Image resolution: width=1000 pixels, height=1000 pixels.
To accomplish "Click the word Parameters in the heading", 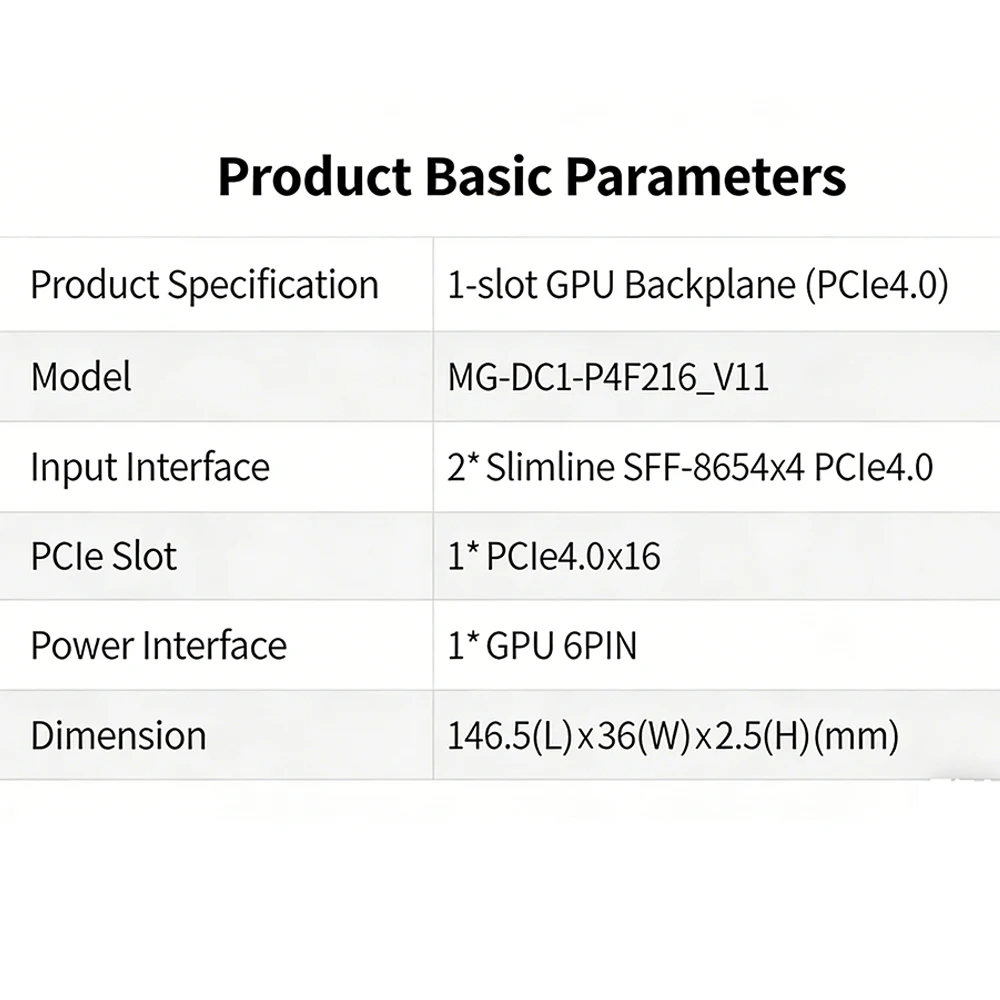I will 706,177.
